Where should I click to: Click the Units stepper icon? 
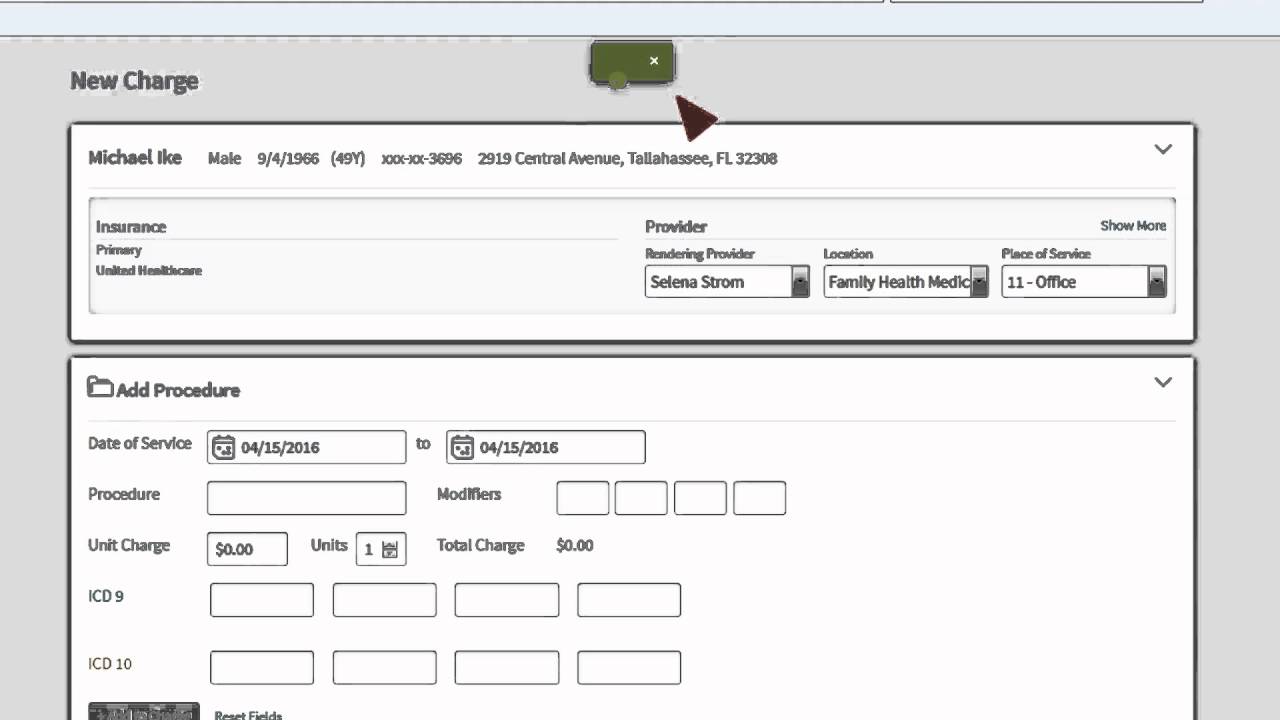[x=390, y=549]
